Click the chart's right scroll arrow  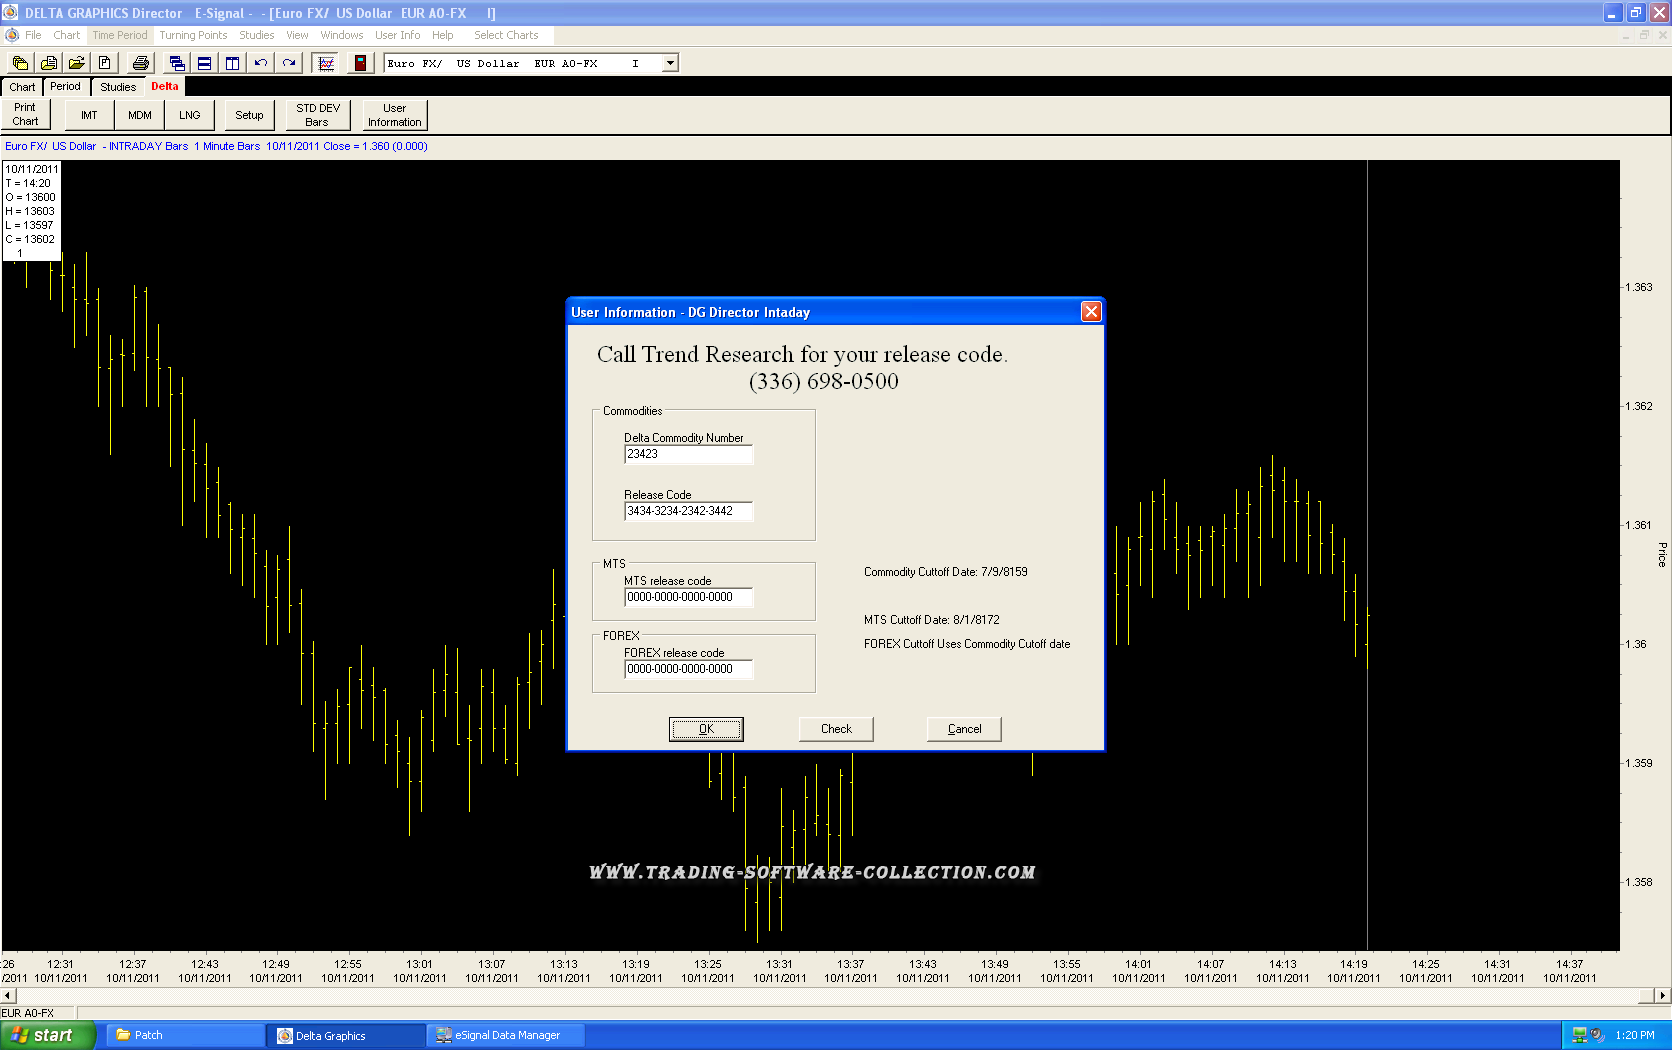[1662, 995]
